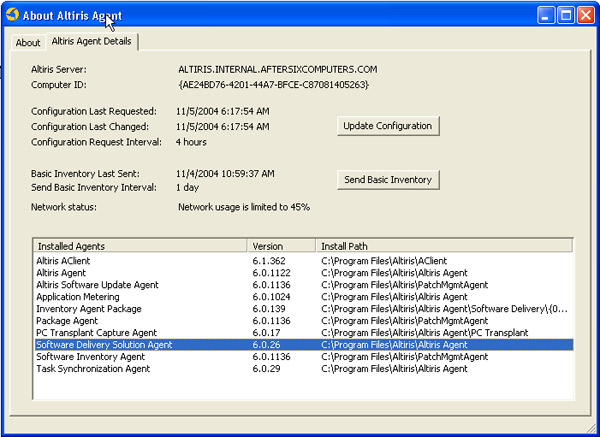Click version 6.0.29 cell
The height and width of the screenshot is (437, 600).
point(266,369)
